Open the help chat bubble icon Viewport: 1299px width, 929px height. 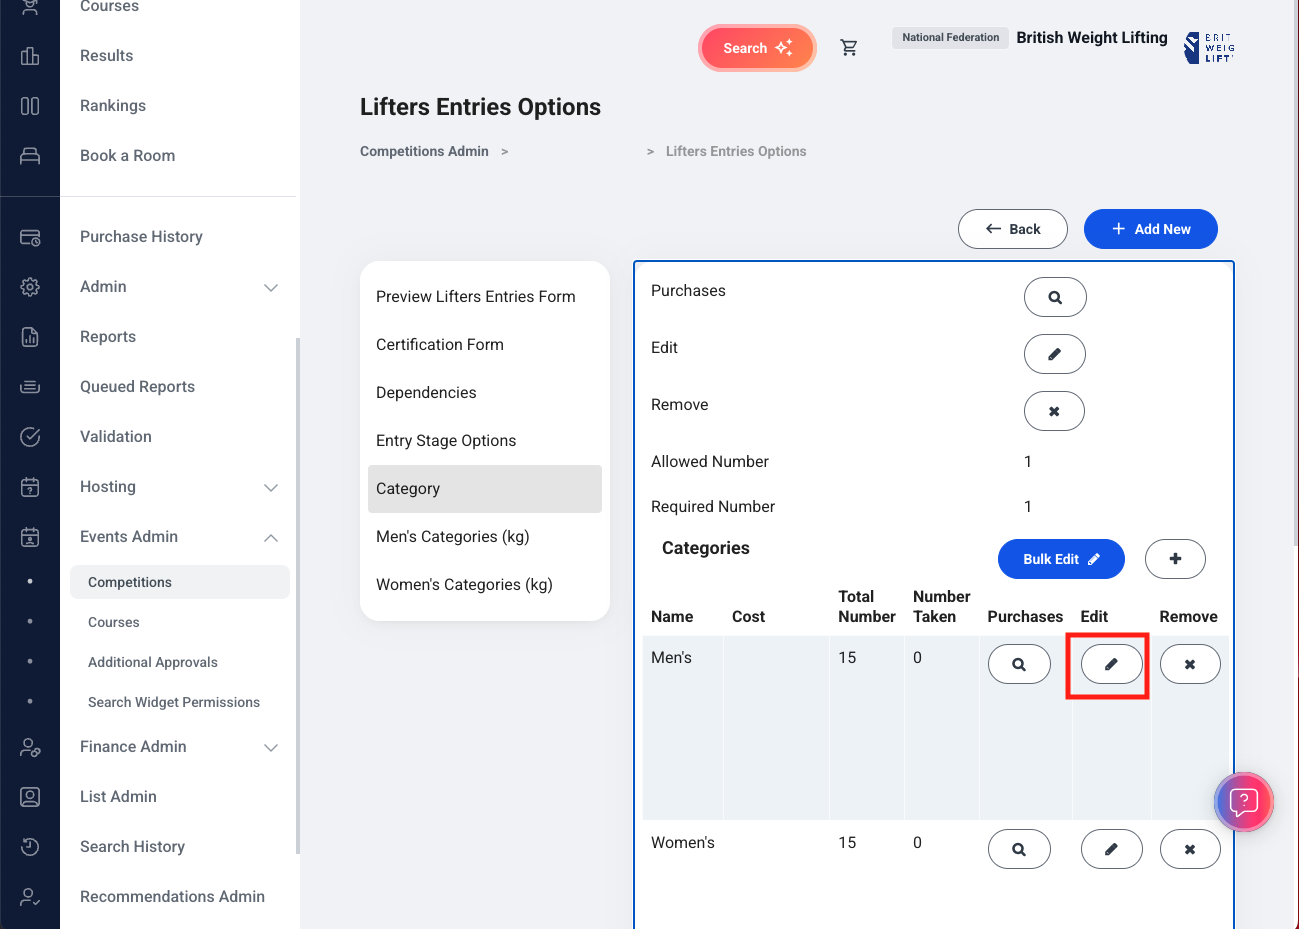point(1243,802)
